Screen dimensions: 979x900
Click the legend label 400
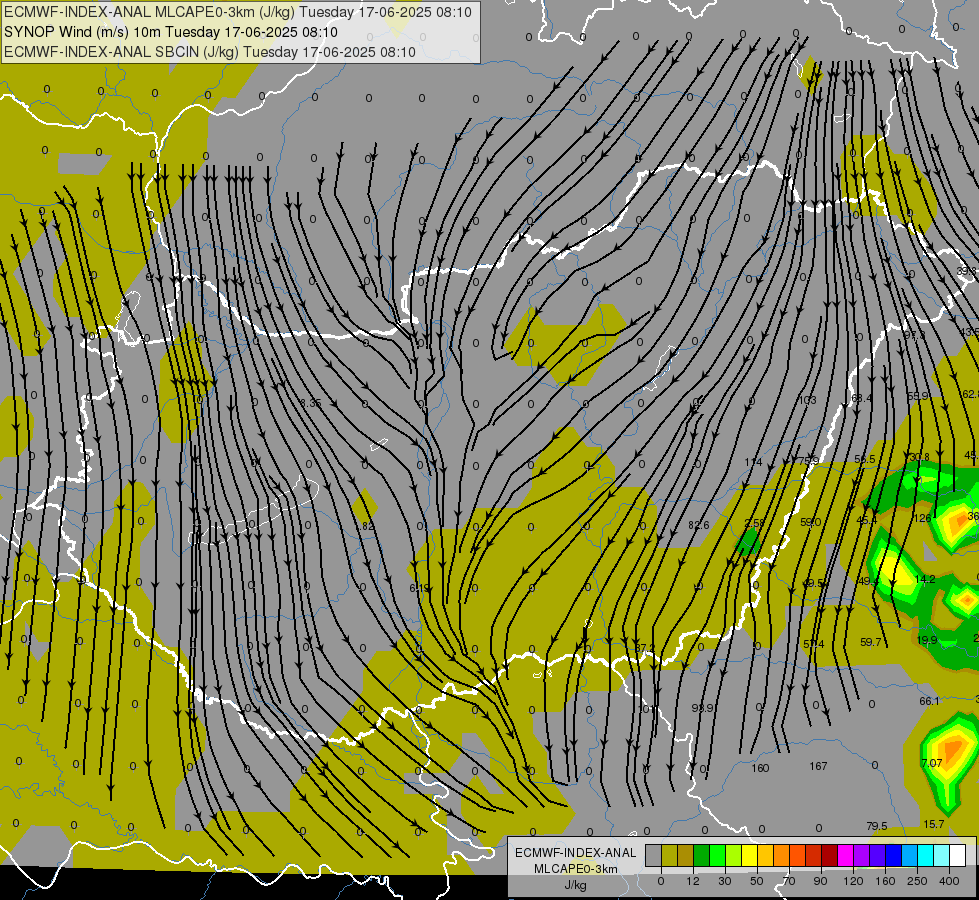(949, 881)
